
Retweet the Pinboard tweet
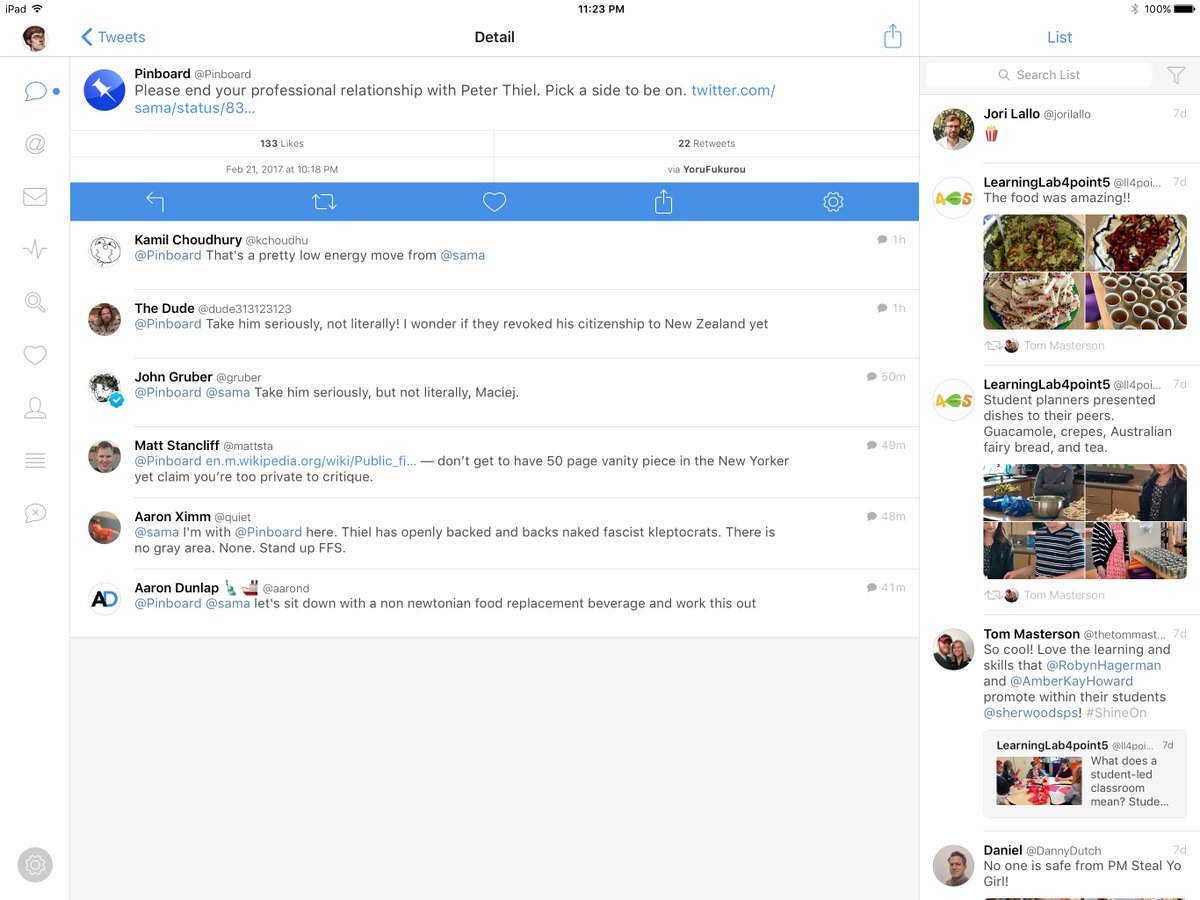coord(324,202)
